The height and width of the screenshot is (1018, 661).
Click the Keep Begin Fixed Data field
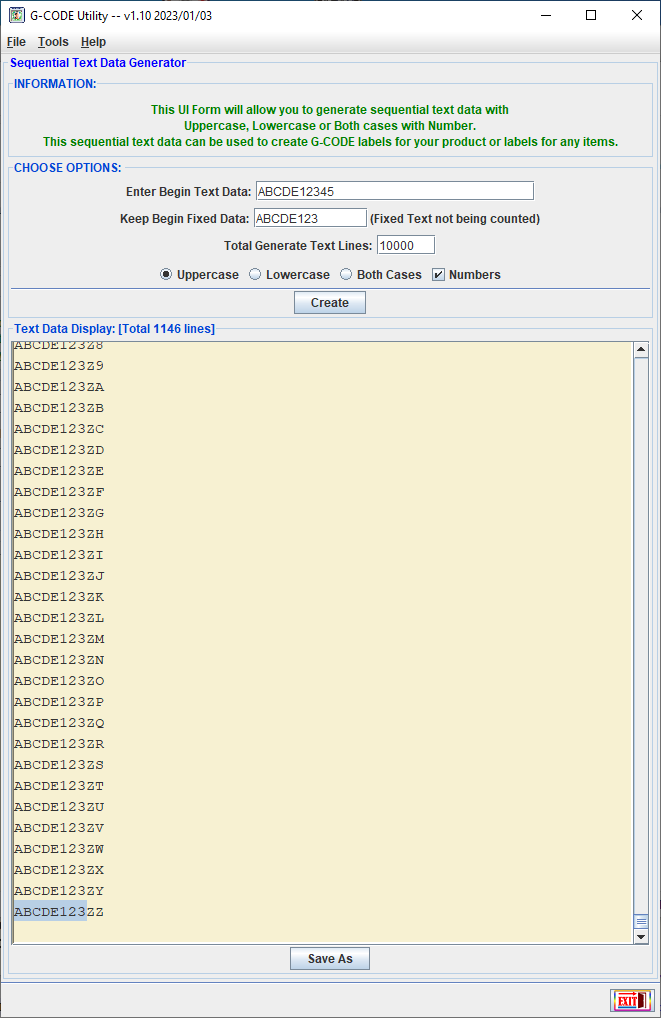(x=310, y=218)
